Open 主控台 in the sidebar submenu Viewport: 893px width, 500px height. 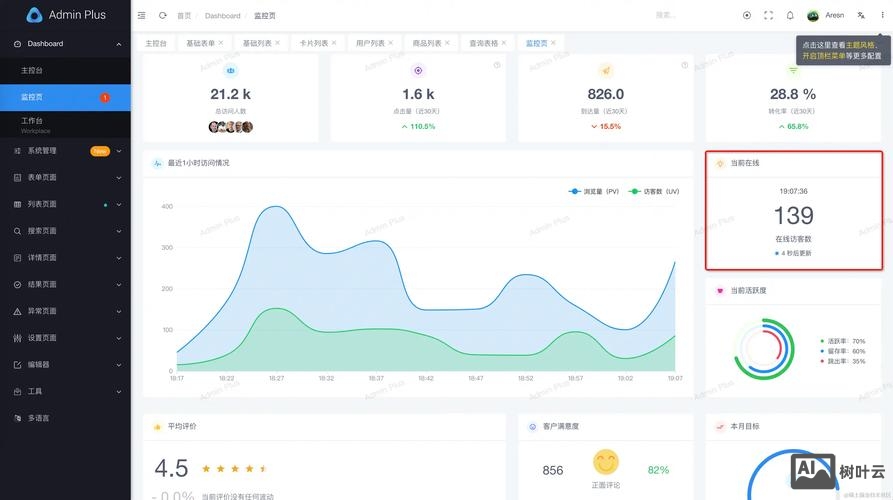point(65,71)
